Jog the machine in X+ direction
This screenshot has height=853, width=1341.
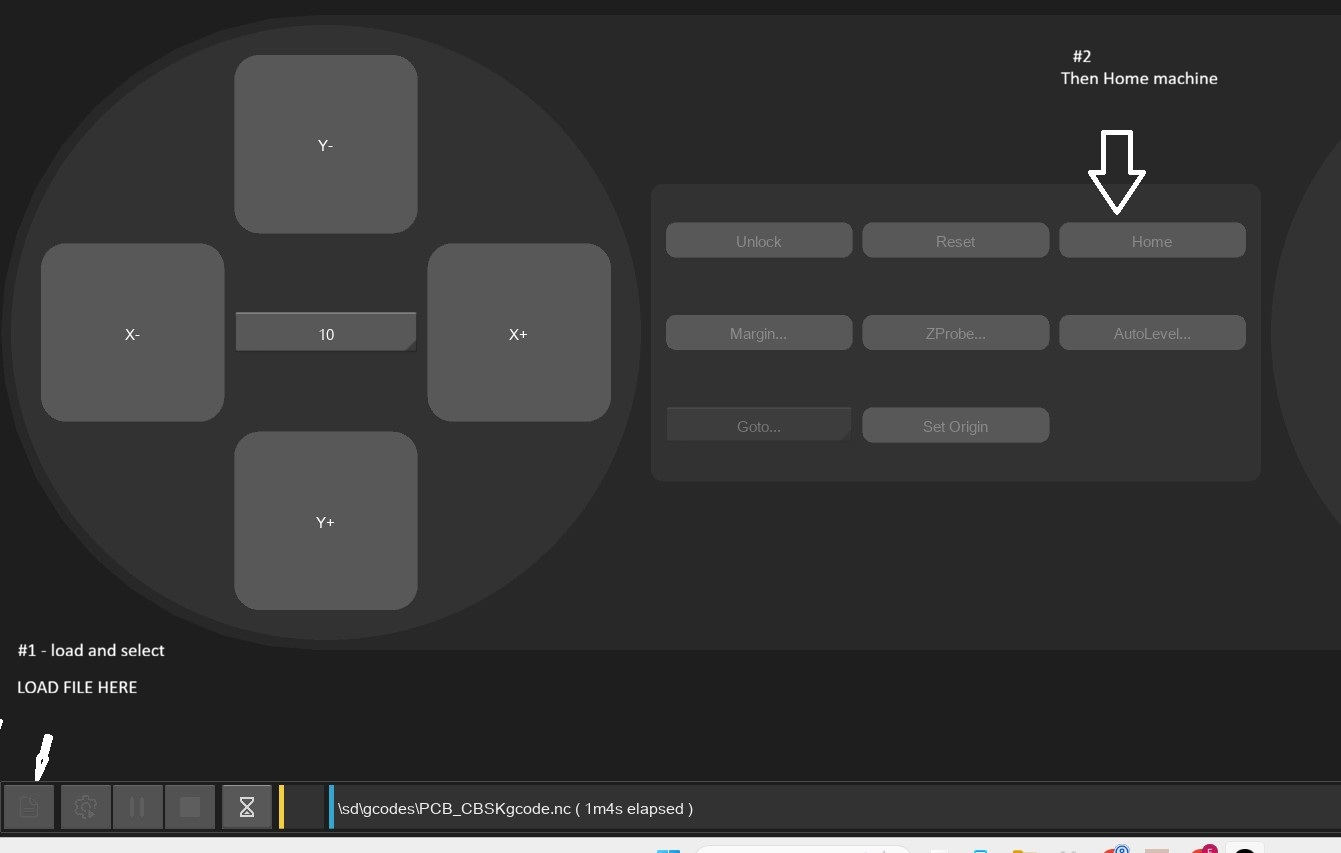pyautogui.click(x=518, y=332)
